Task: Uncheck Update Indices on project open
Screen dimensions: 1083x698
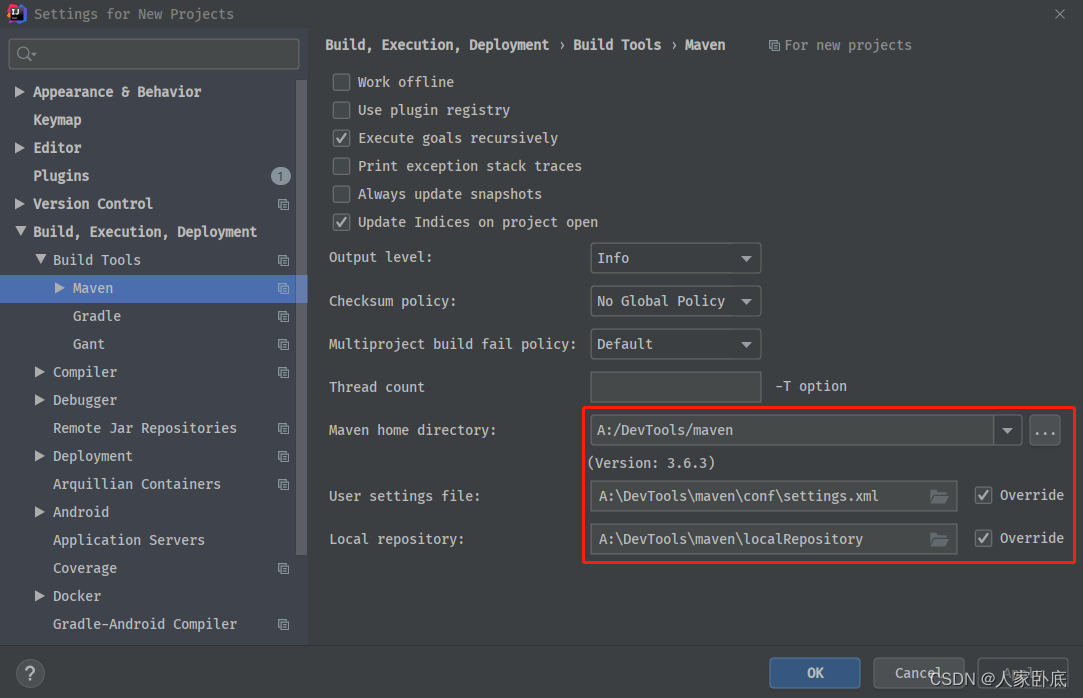Action: pyautogui.click(x=341, y=222)
